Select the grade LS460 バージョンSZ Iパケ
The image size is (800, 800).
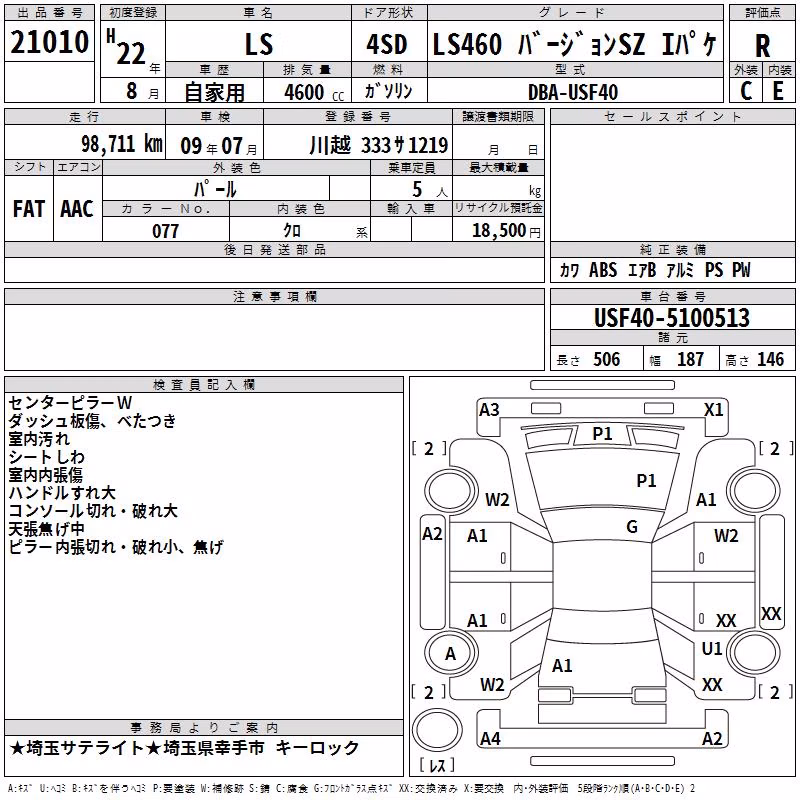tap(574, 44)
